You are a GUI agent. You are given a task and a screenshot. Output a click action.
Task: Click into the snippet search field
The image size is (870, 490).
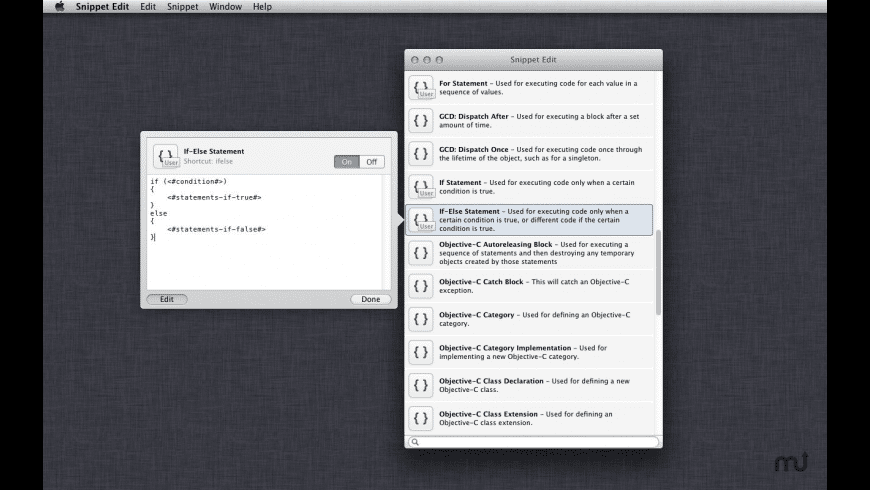click(533, 442)
